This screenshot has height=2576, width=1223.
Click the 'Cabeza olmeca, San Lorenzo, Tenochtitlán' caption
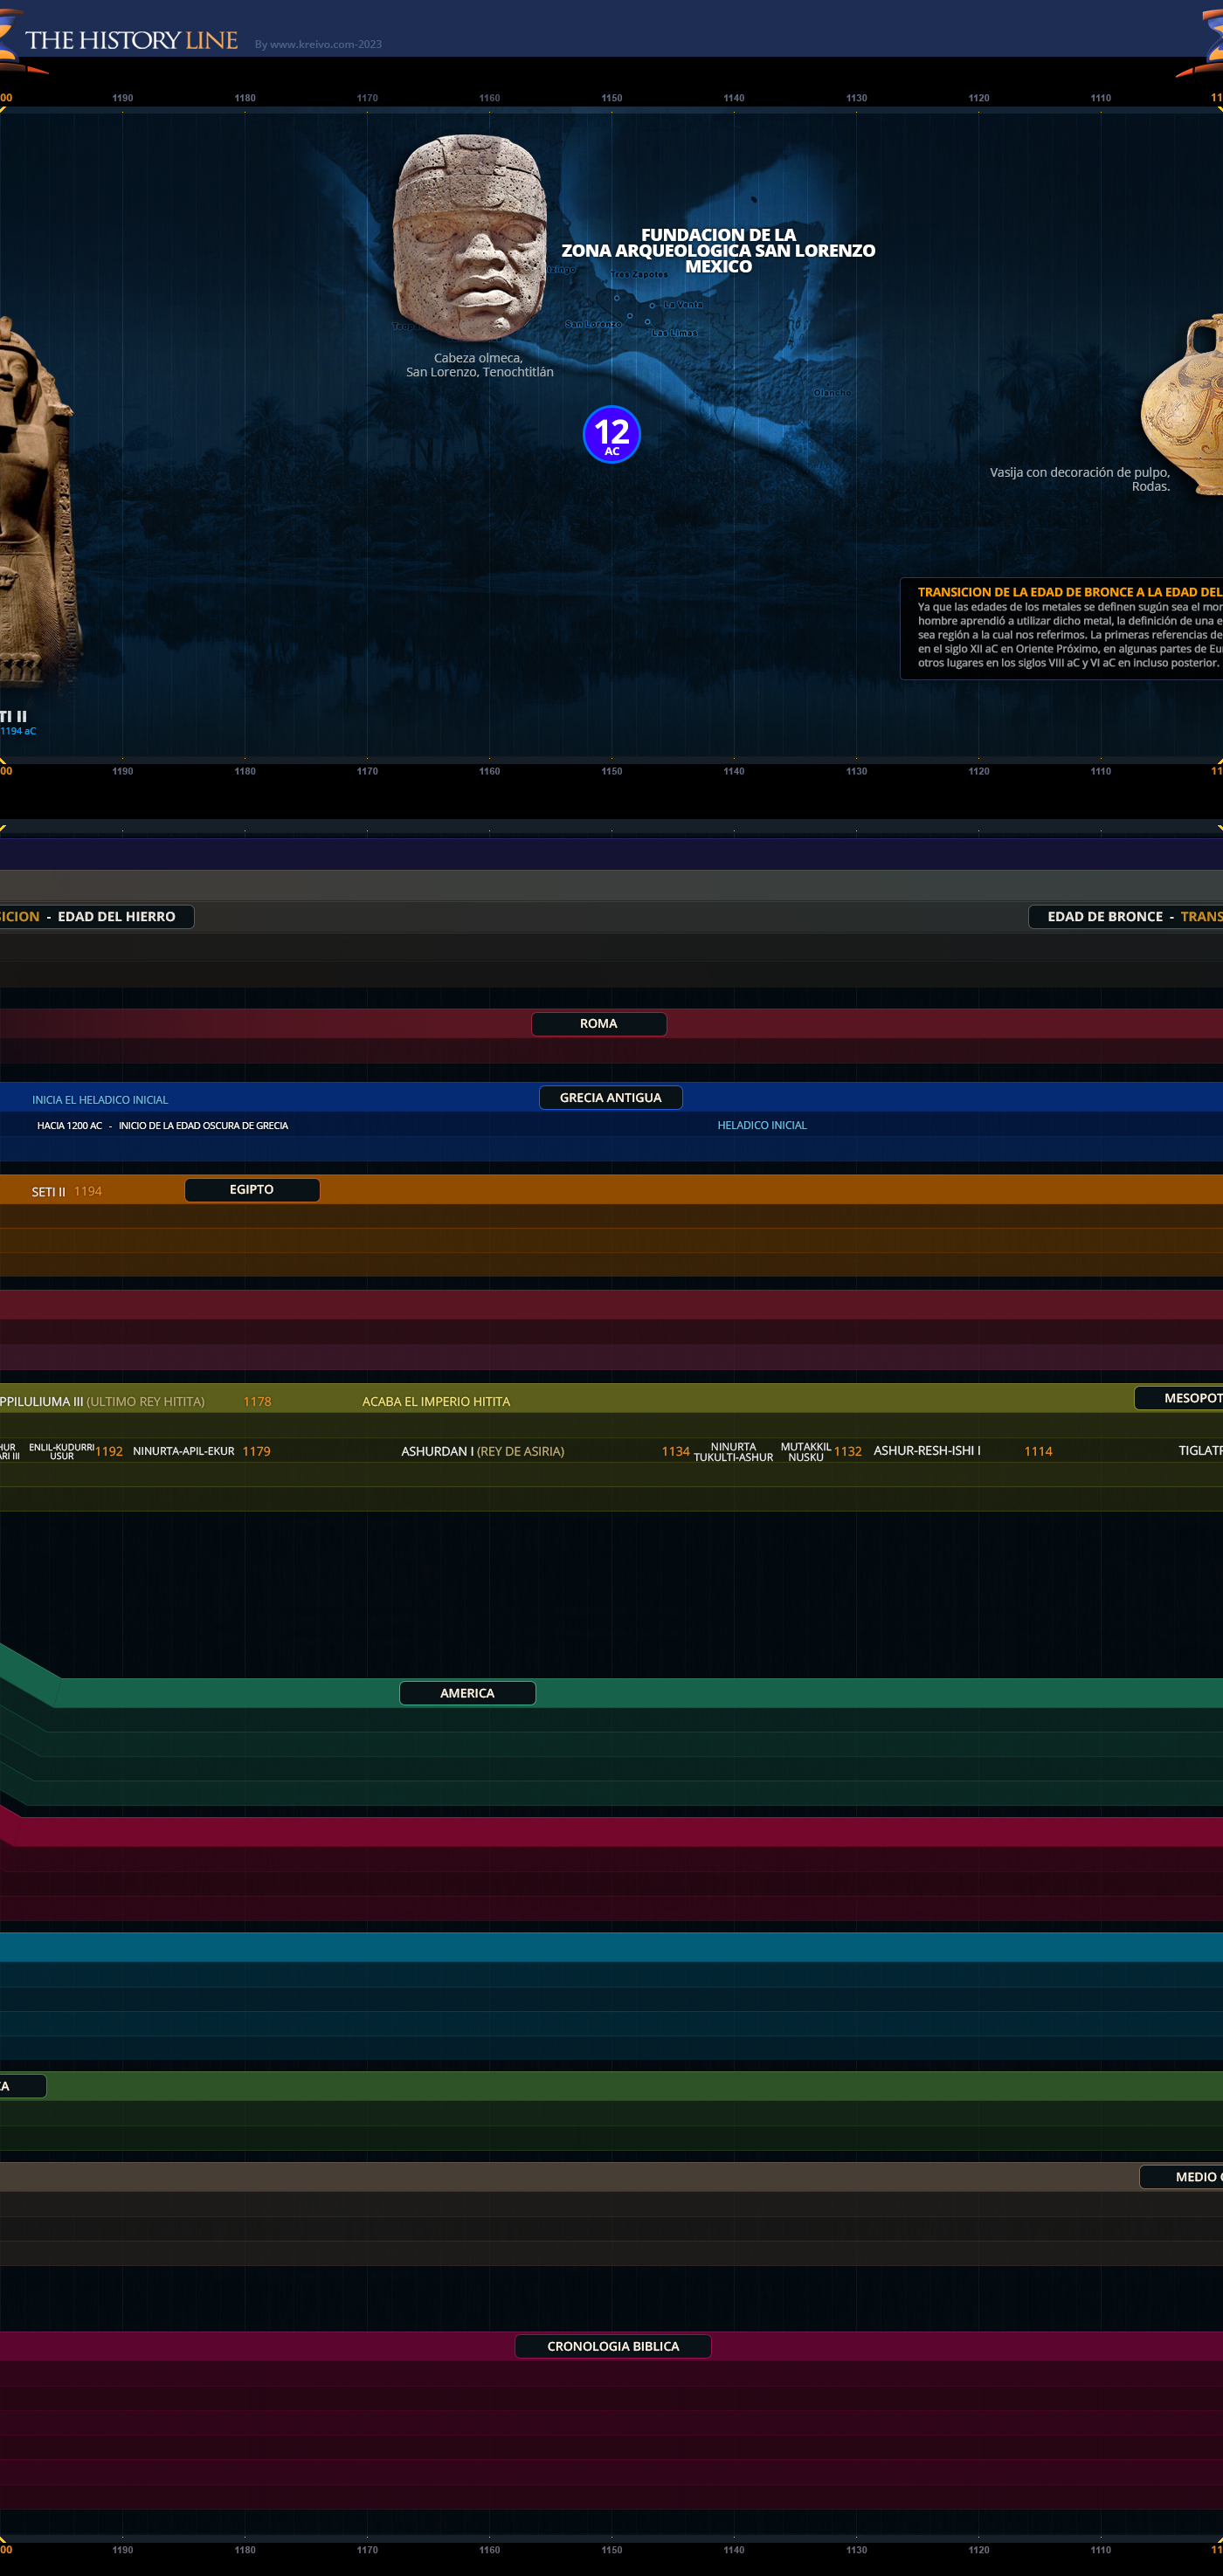[479, 365]
